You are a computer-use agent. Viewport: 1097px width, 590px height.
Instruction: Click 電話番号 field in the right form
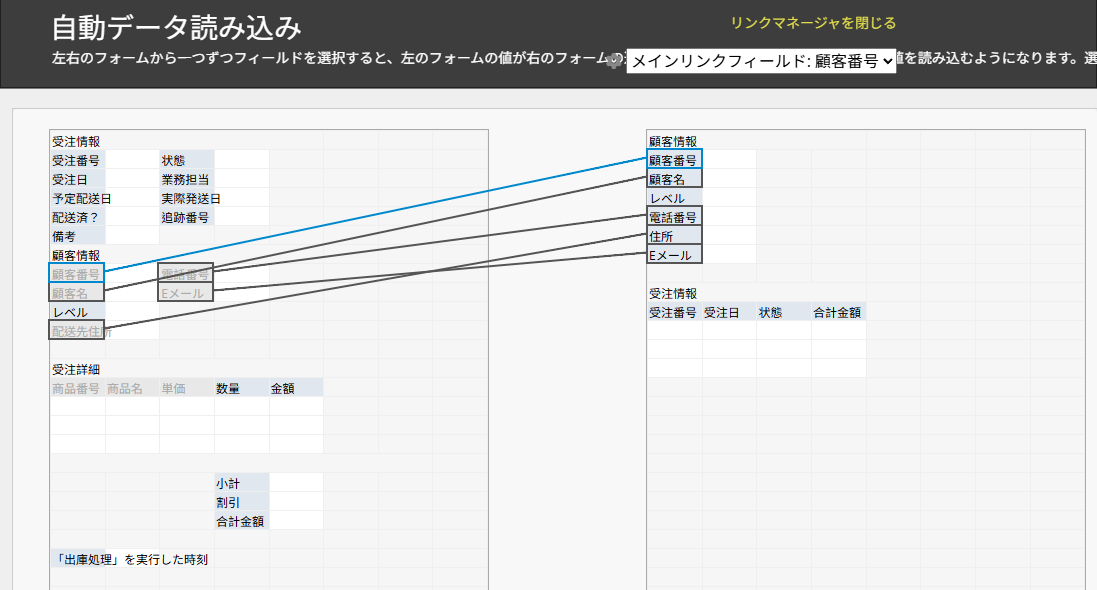tap(674, 217)
